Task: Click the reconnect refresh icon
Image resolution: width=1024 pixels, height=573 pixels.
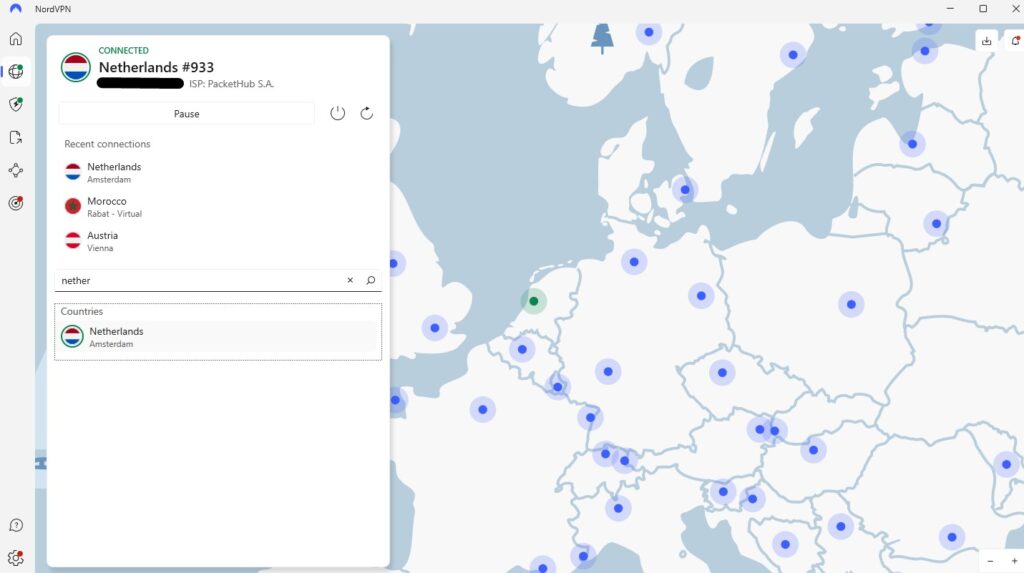Action: (x=366, y=113)
